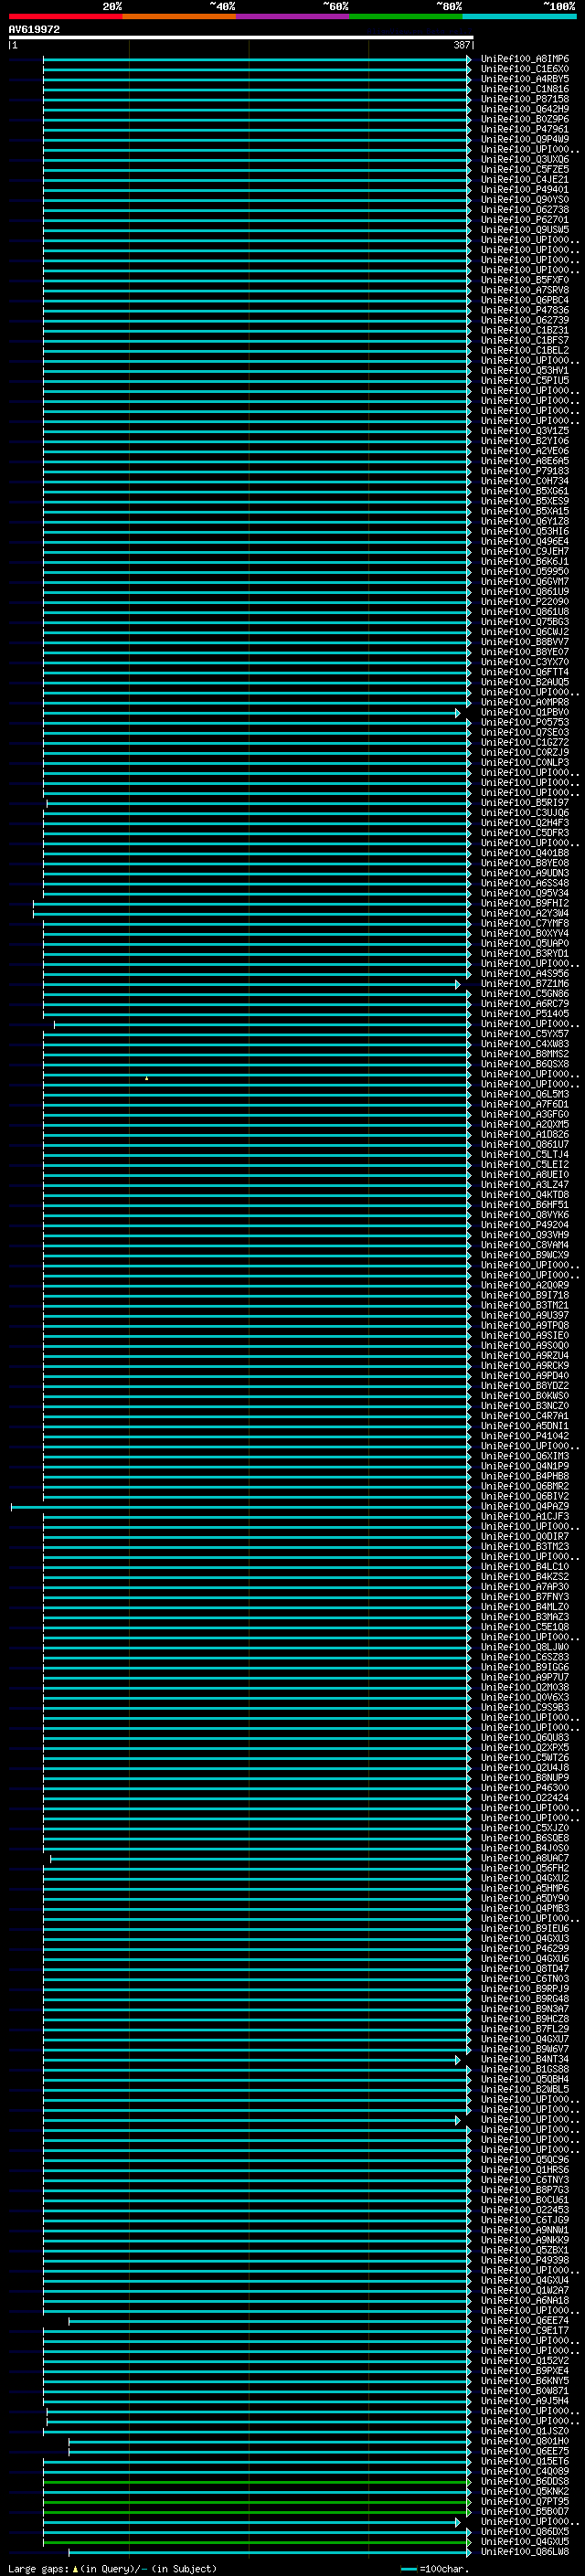Select hit label UniRef100_Q5UAP0
The width and height of the screenshot is (585, 2576).
point(524,943)
